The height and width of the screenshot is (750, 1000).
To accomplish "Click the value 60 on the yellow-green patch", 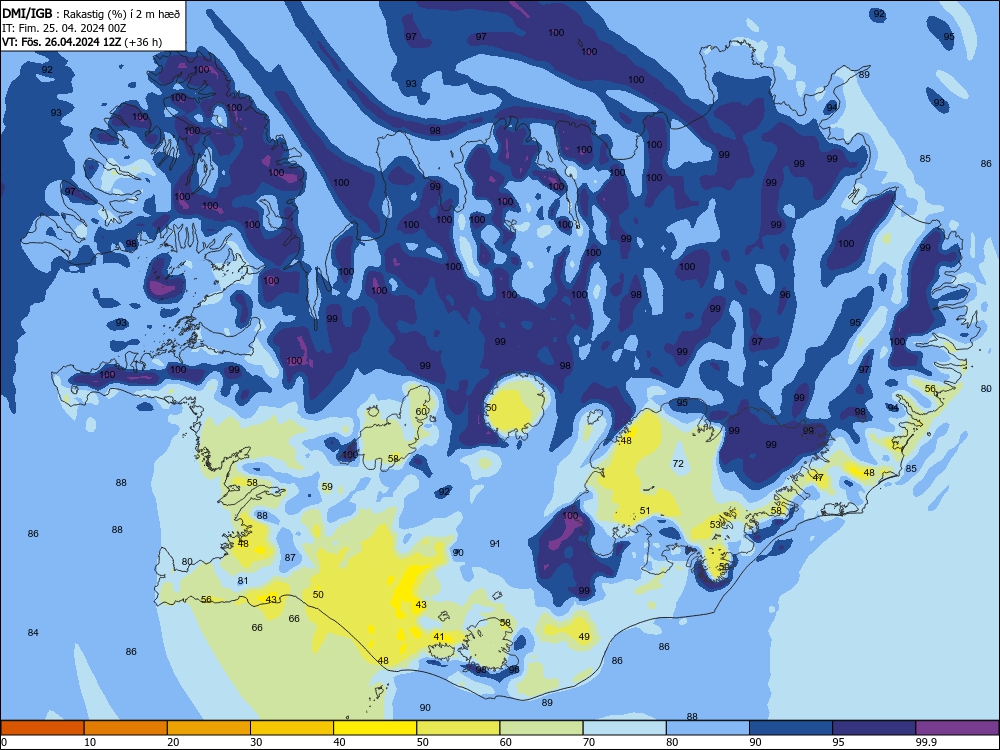I will (x=421, y=411).
